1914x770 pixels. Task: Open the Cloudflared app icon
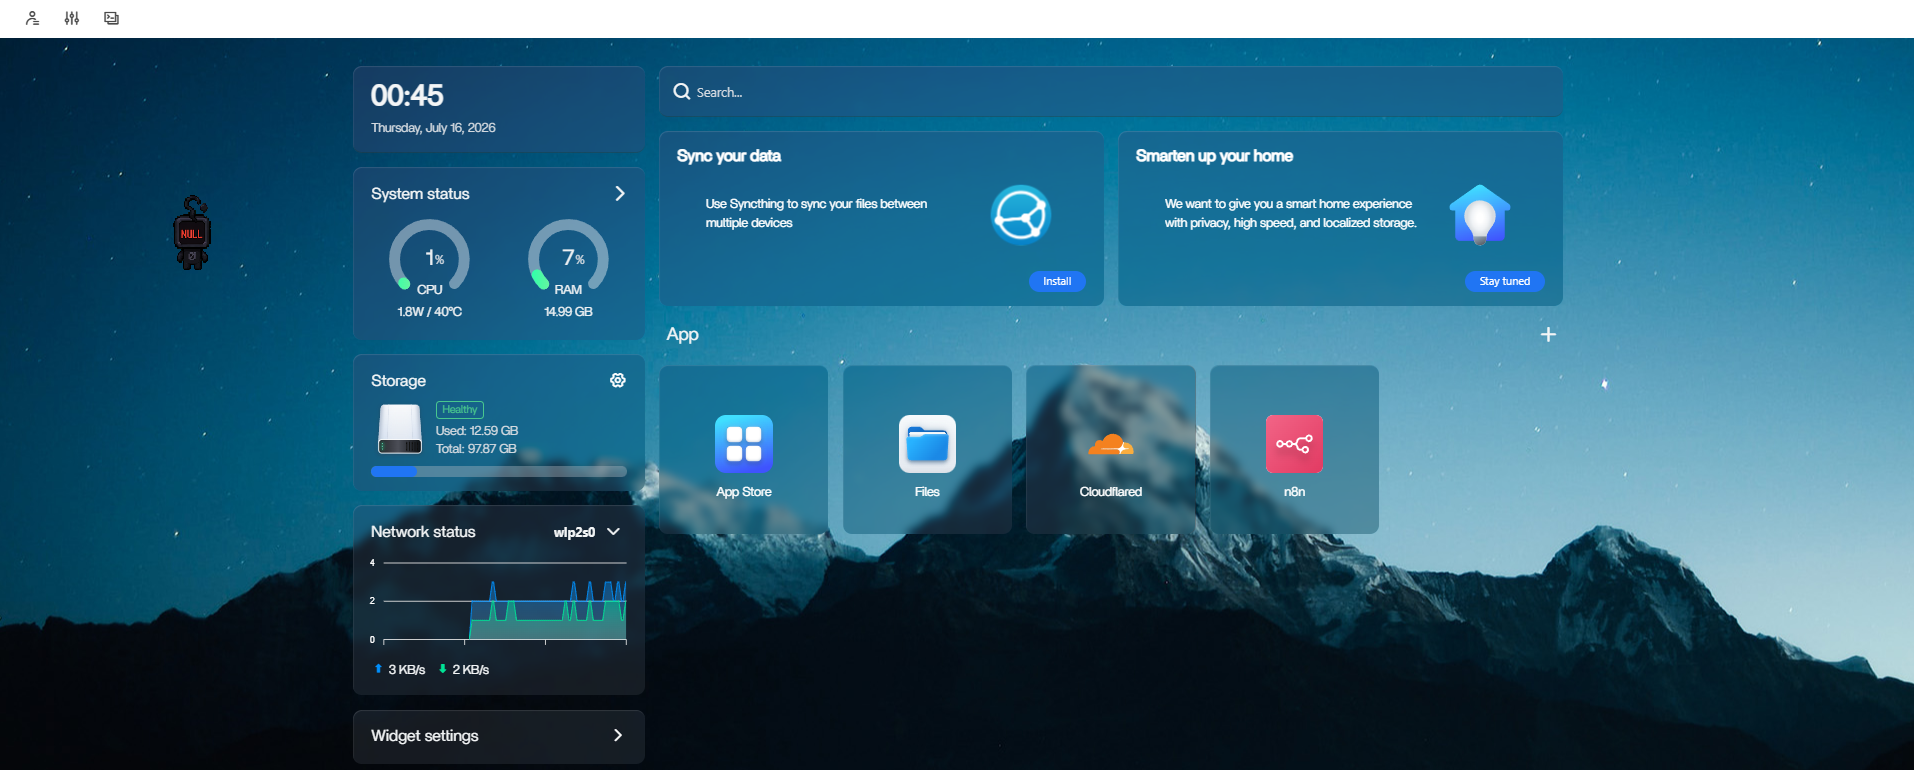click(1111, 444)
